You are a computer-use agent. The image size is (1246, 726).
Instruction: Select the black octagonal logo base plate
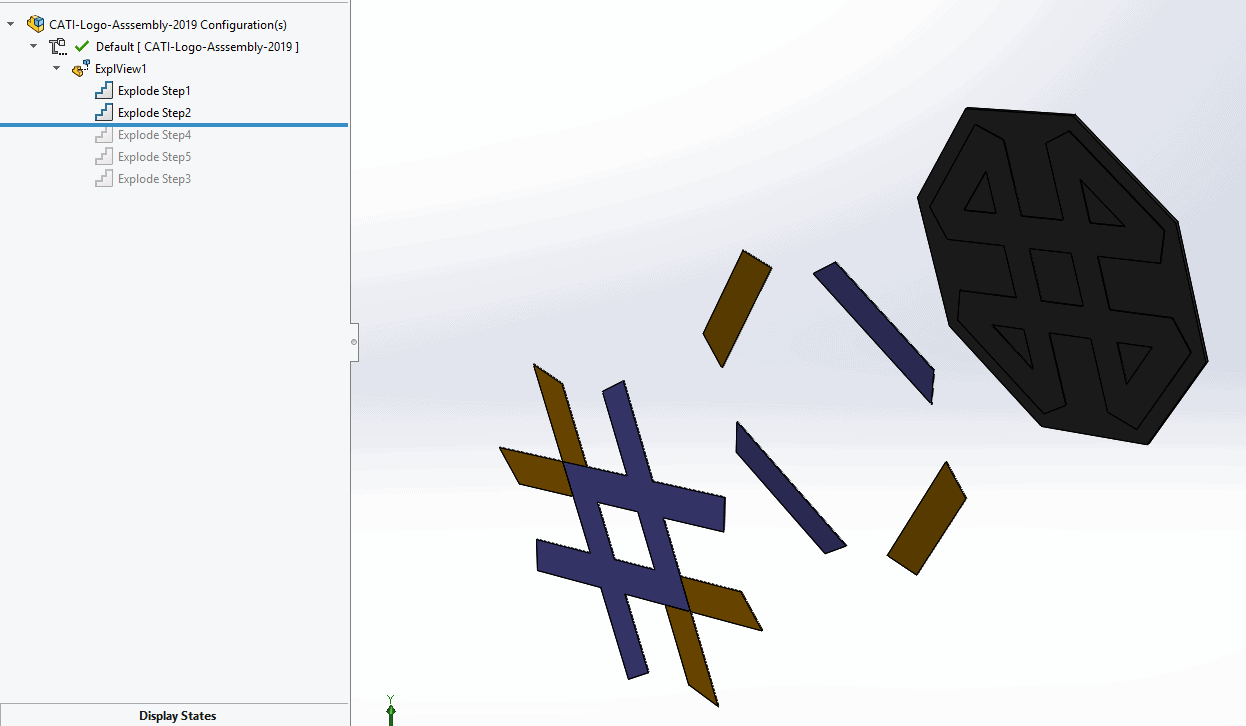tap(1062, 275)
